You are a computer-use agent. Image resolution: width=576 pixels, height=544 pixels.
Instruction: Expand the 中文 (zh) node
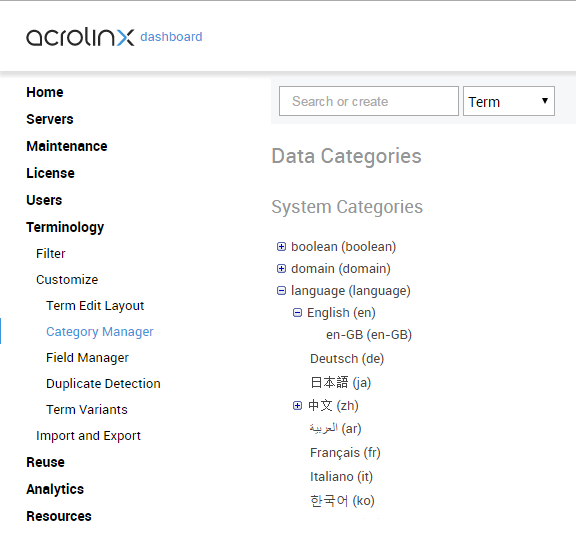point(297,405)
